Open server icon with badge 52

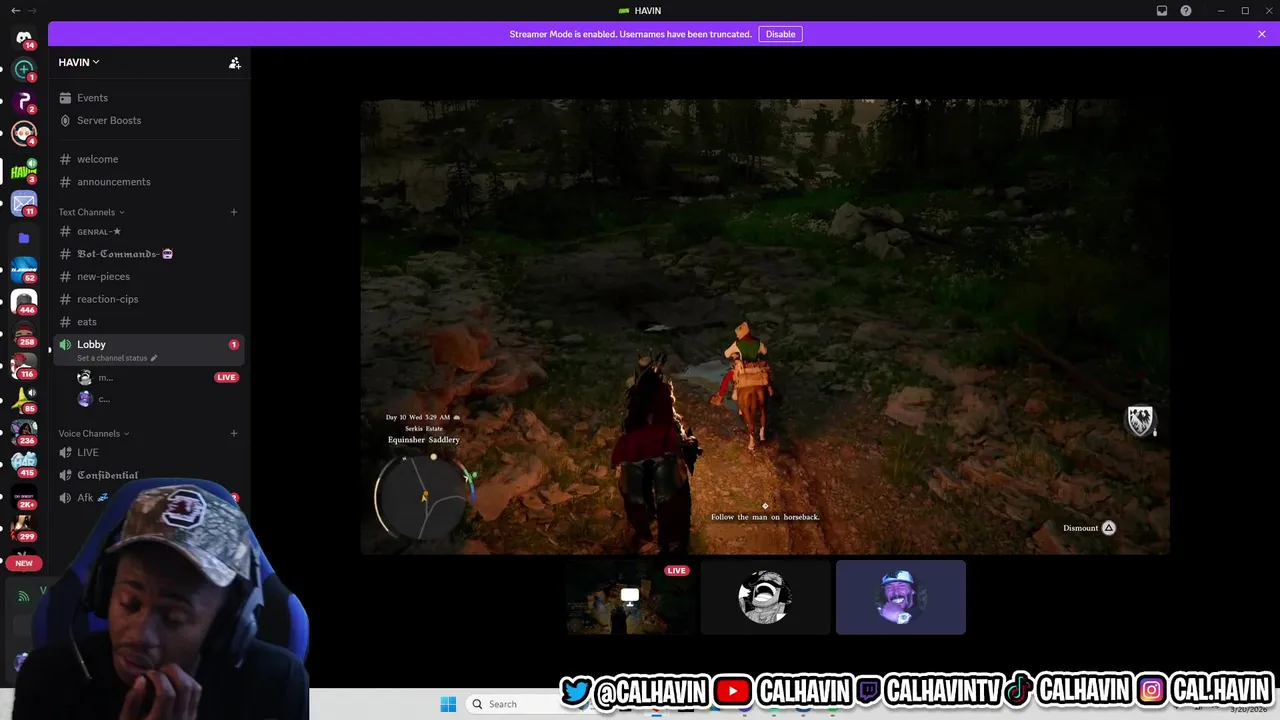(x=24, y=268)
